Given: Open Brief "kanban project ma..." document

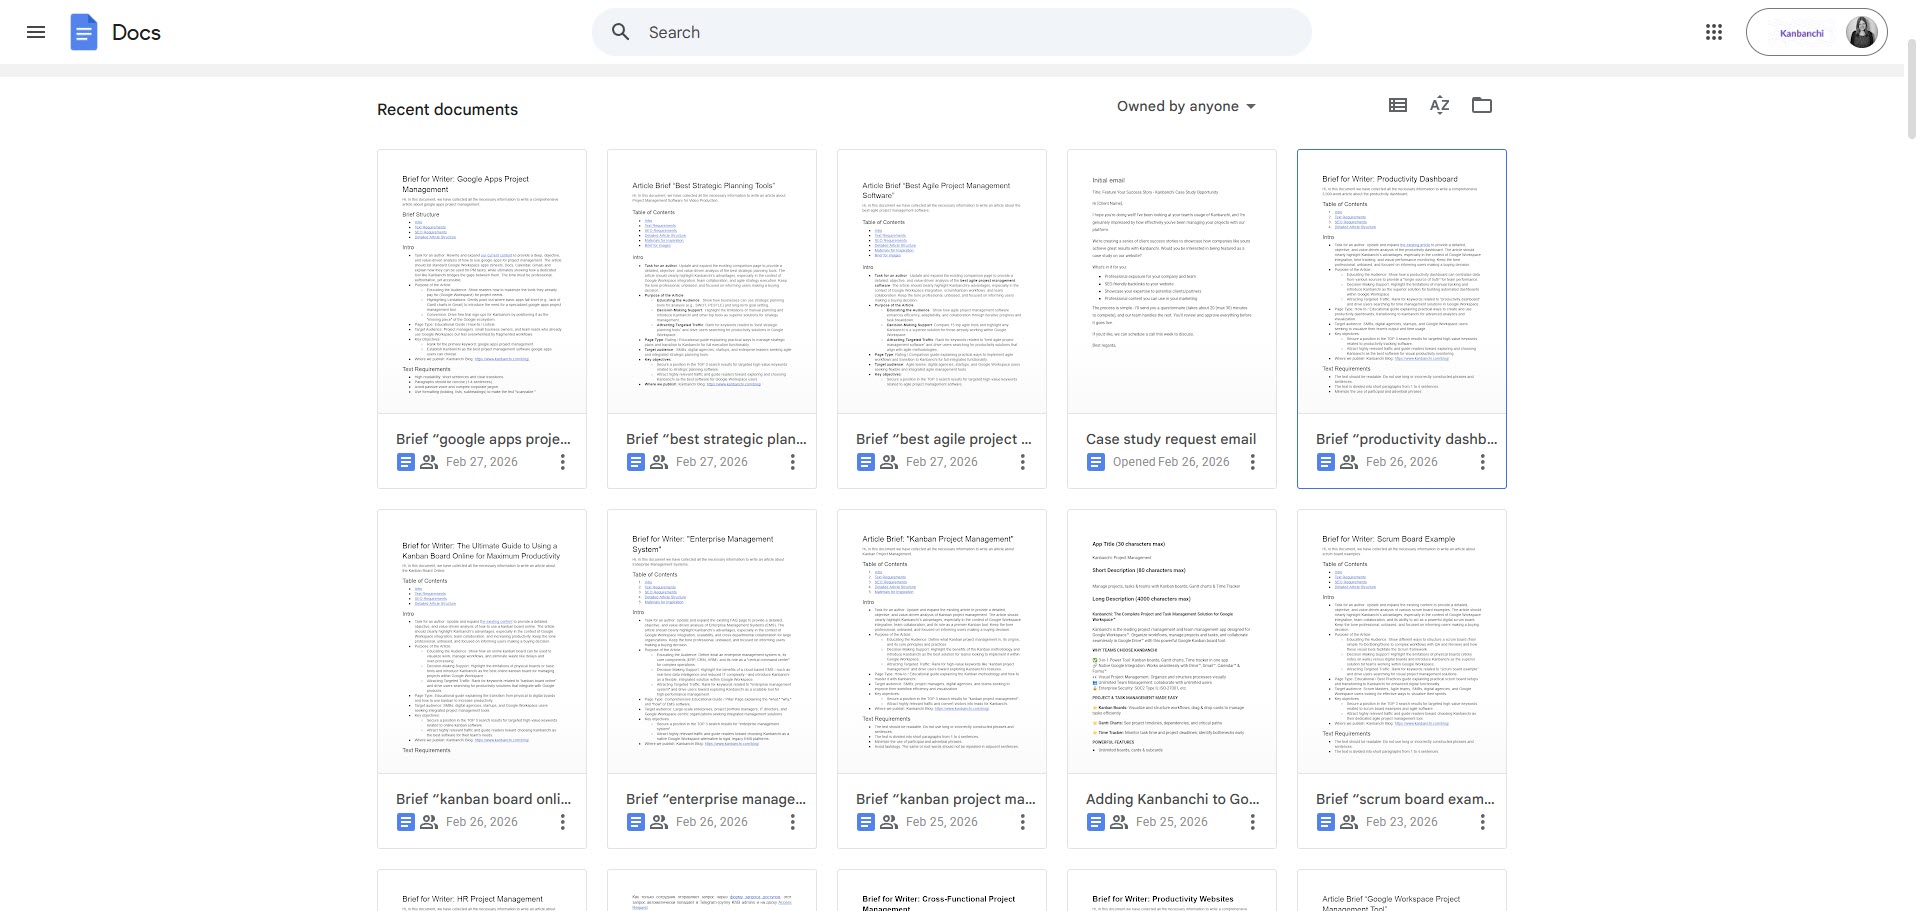Looking at the screenshot, I should click(941, 799).
